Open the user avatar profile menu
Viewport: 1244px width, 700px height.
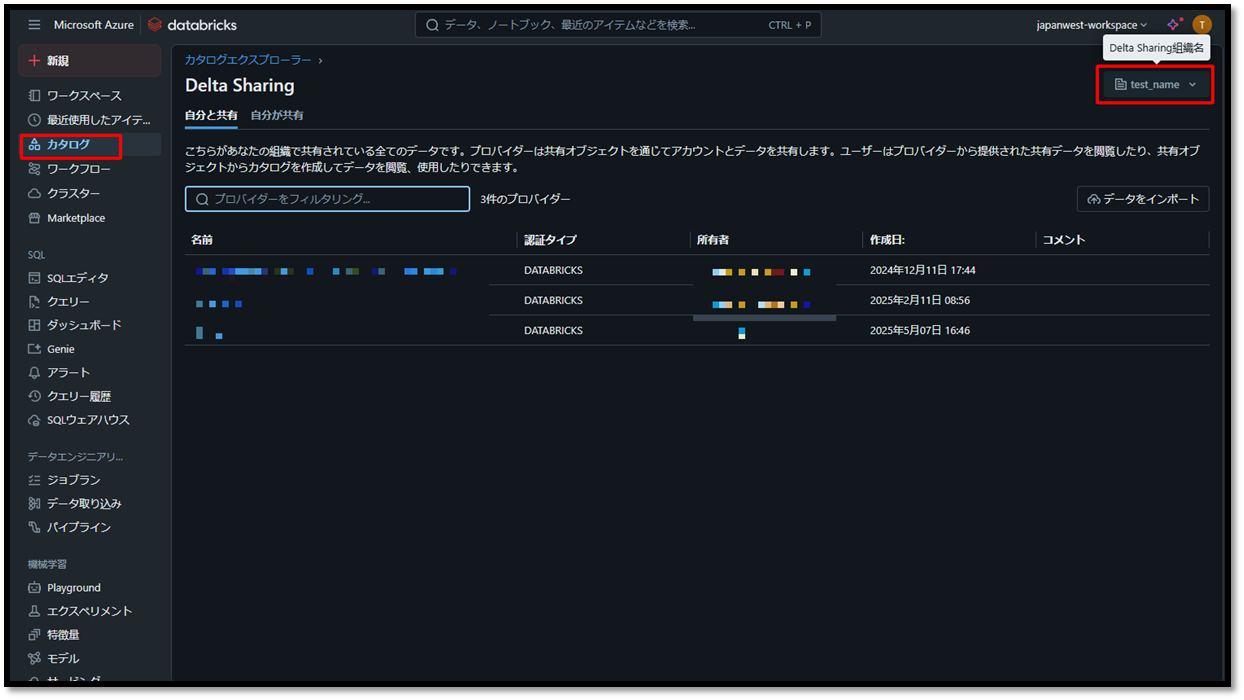pos(1201,25)
